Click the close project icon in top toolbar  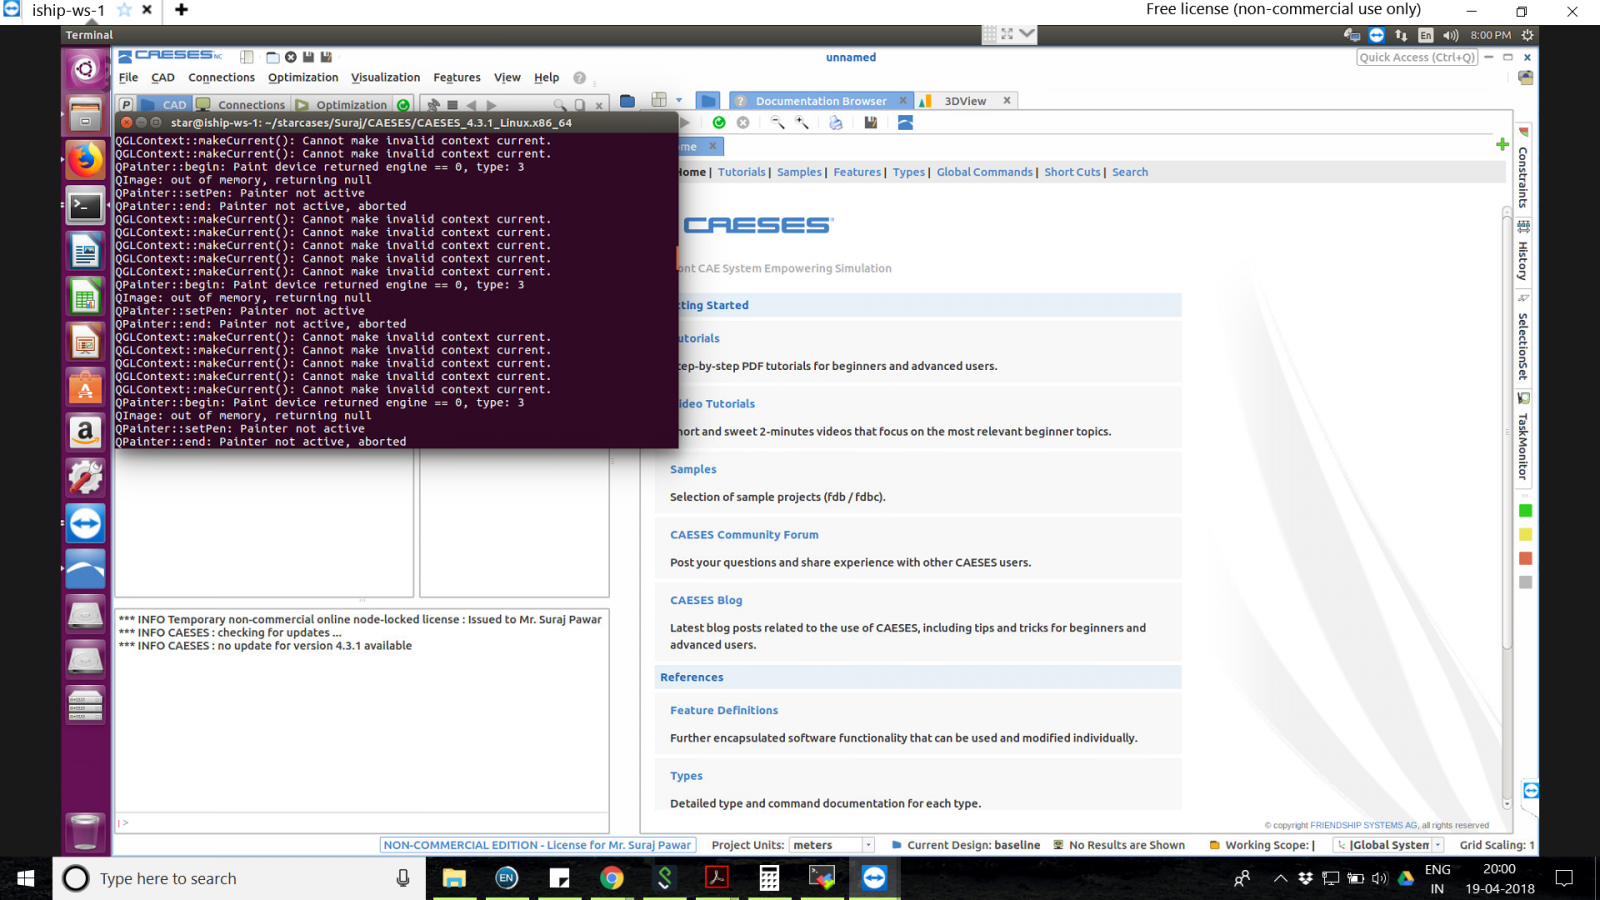pyautogui.click(x=290, y=57)
